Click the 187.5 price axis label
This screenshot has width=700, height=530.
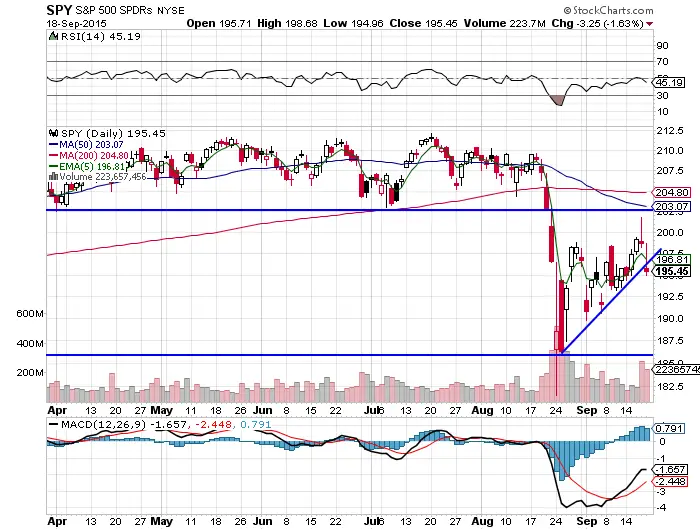[670, 340]
